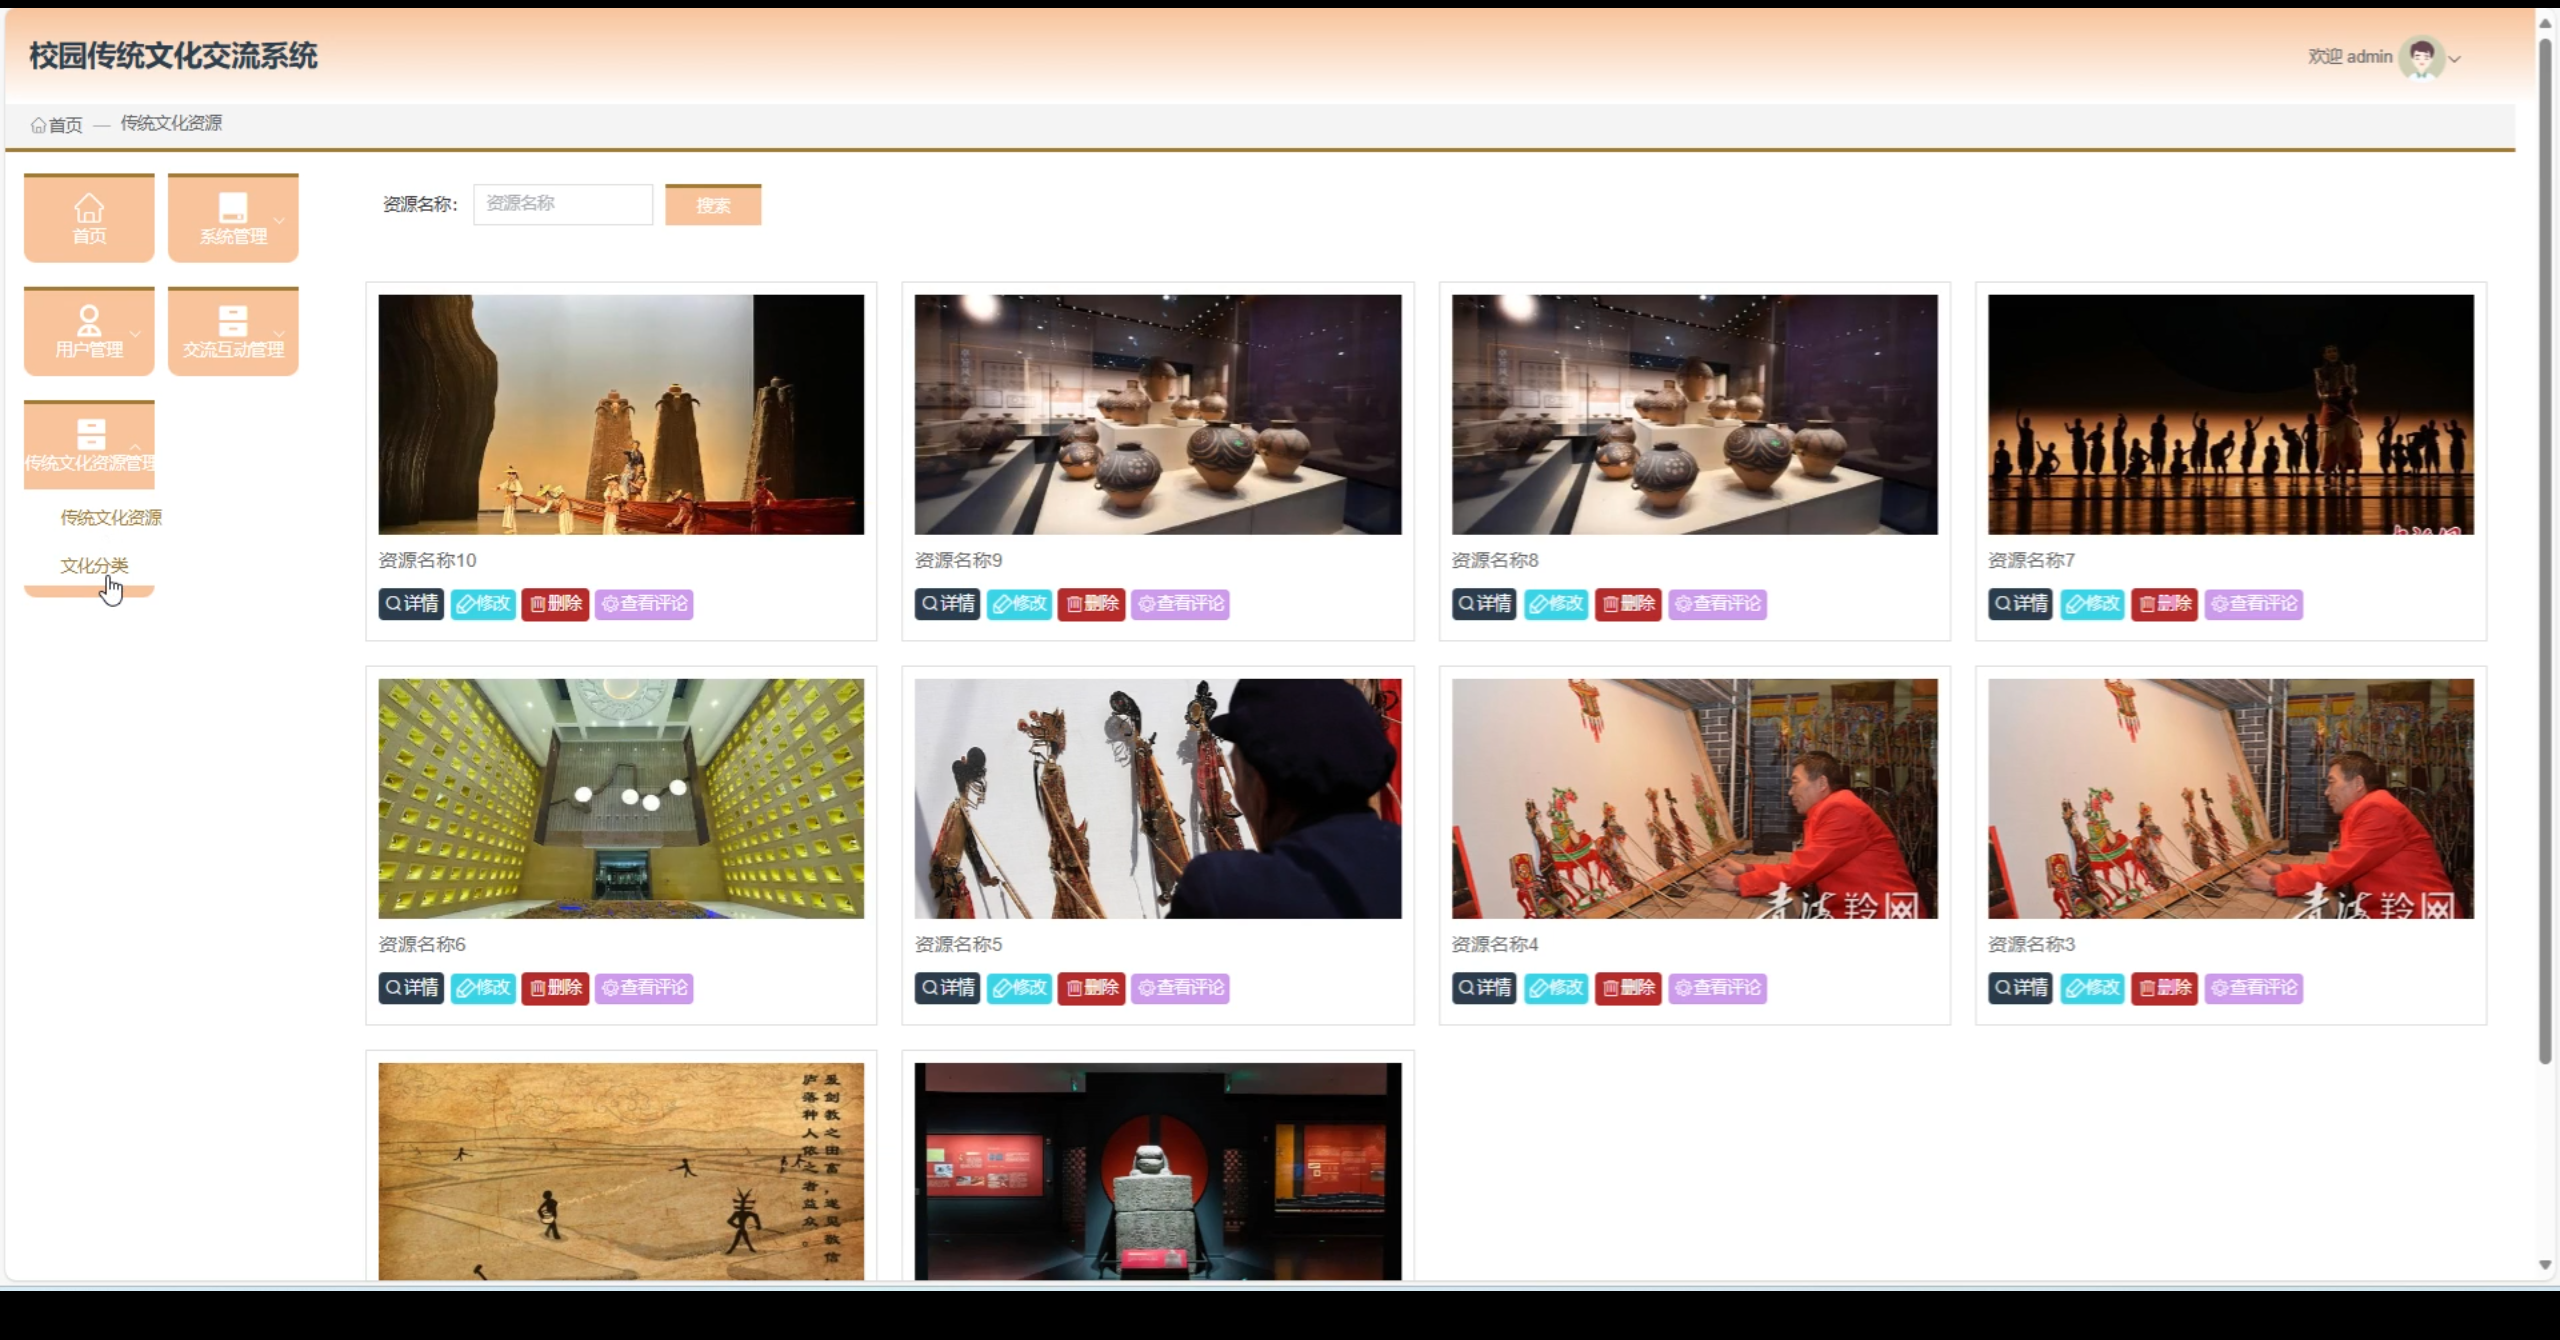
Task: Click the 首页 home icon in the sidebar
Action: (89, 208)
